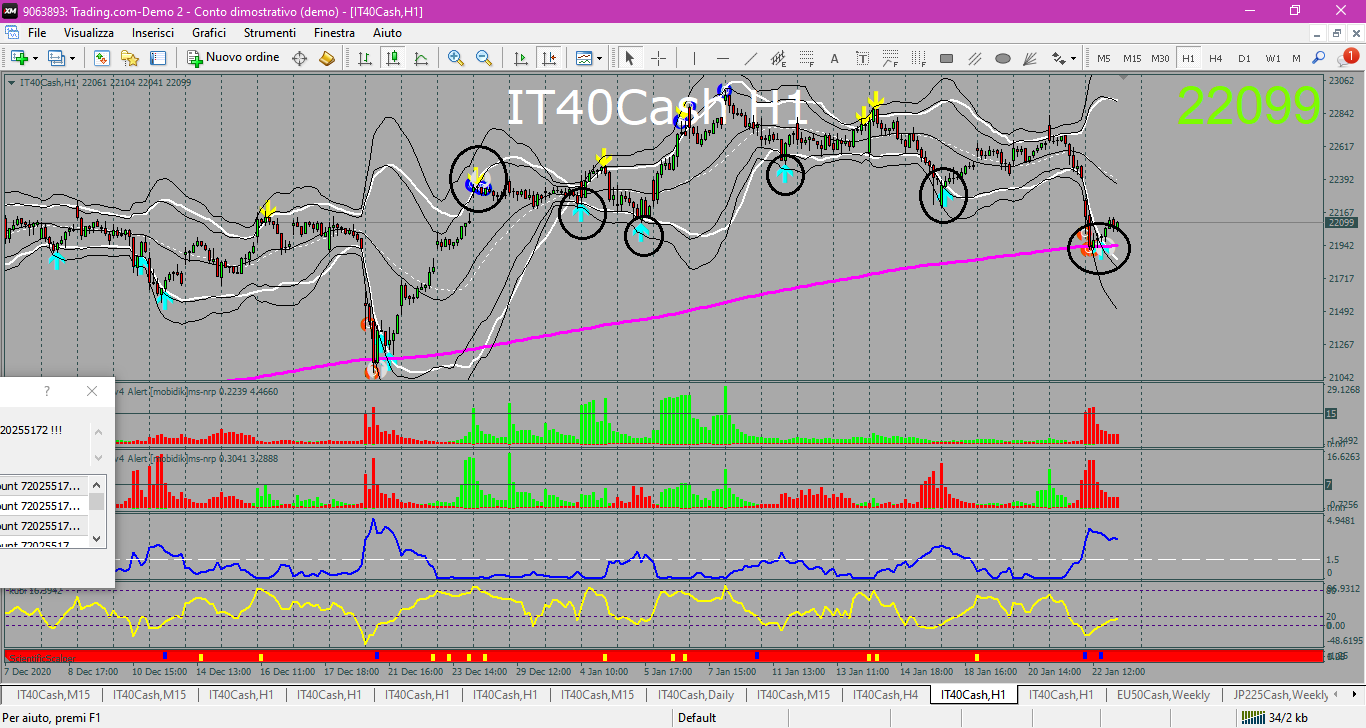Image resolution: width=1366 pixels, height=728 pixels.
Task: Select the Fibonacci retracement tool
Action: click(806, 58)
